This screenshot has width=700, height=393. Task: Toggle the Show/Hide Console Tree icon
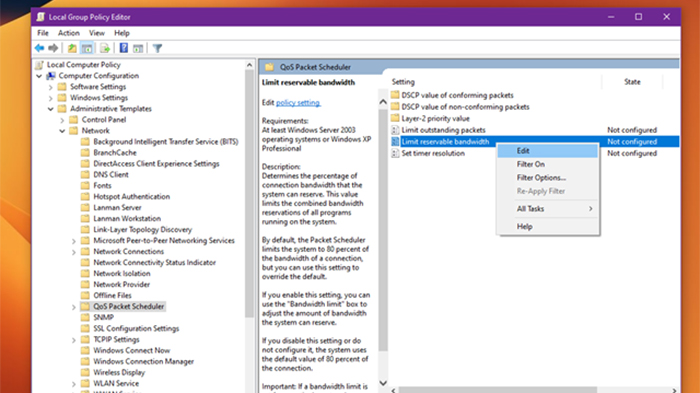pos(87,48)
